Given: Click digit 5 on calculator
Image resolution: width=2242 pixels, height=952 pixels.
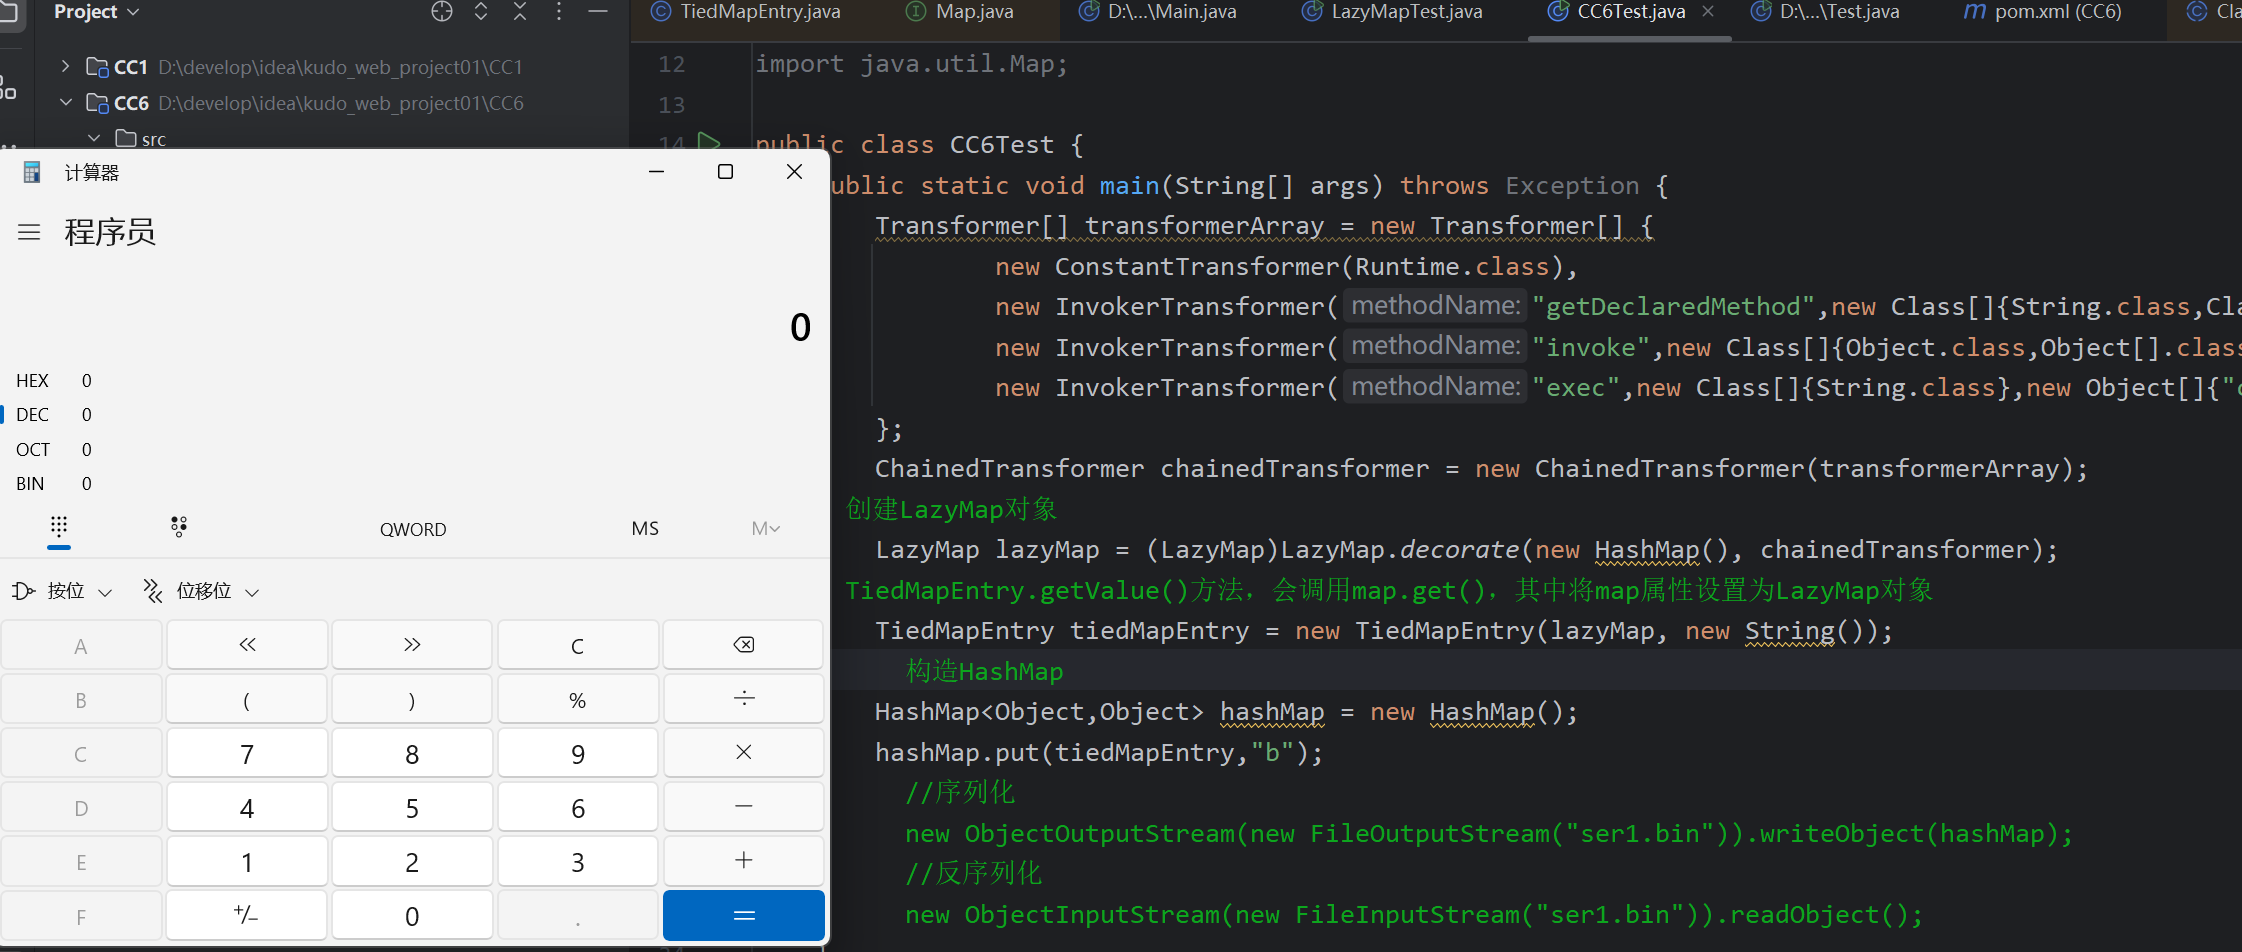Looking at the screenshot, I should [412, 807].
